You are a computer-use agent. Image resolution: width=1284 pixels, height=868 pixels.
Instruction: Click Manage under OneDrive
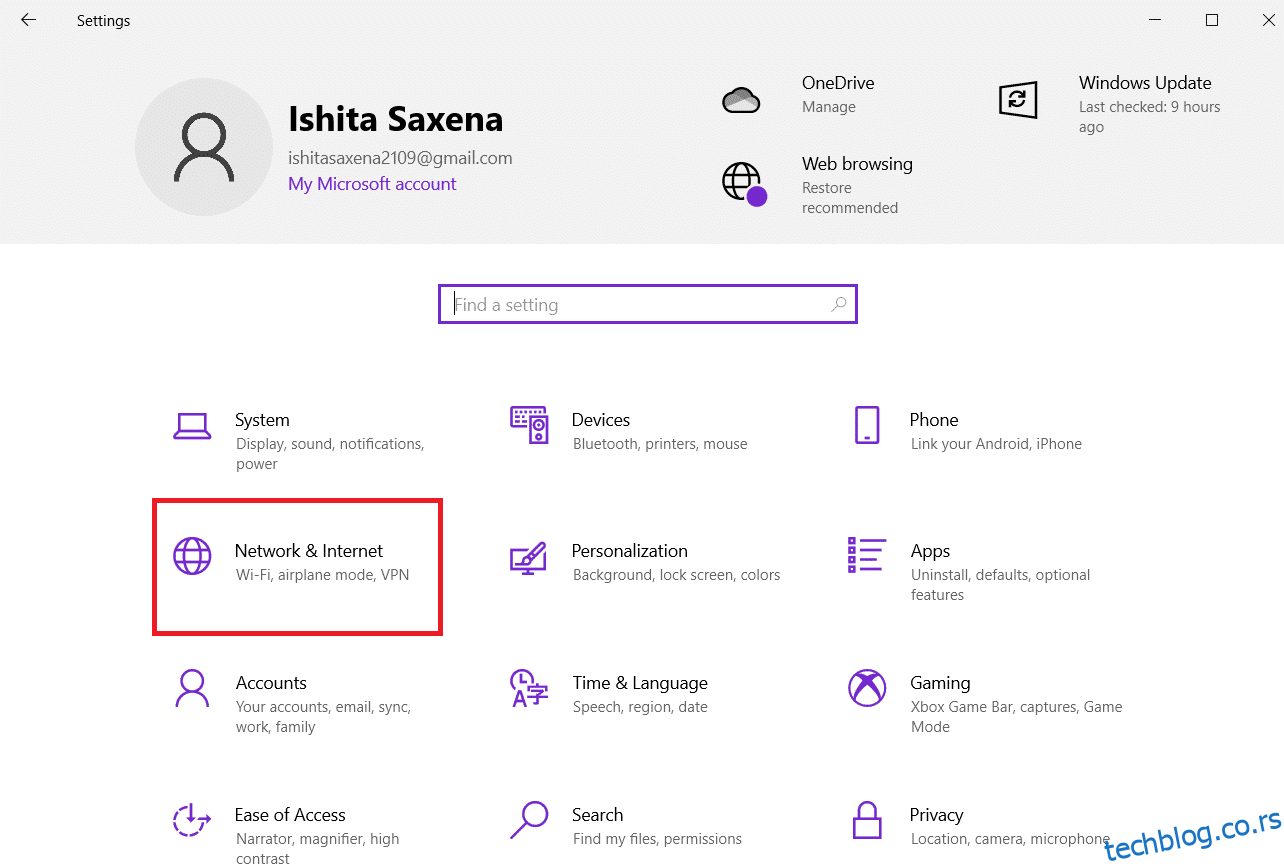829,107
